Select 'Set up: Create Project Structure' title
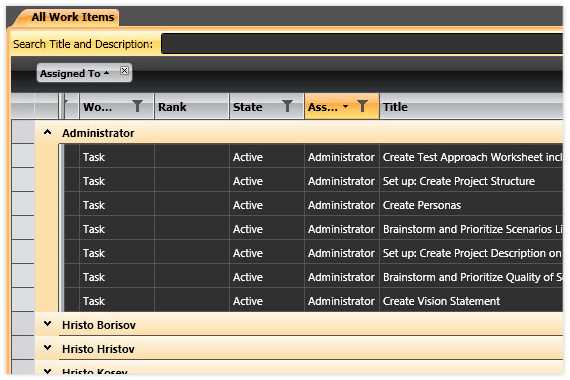This screenshot has width=570, height=380. click(x=471, y=181)
